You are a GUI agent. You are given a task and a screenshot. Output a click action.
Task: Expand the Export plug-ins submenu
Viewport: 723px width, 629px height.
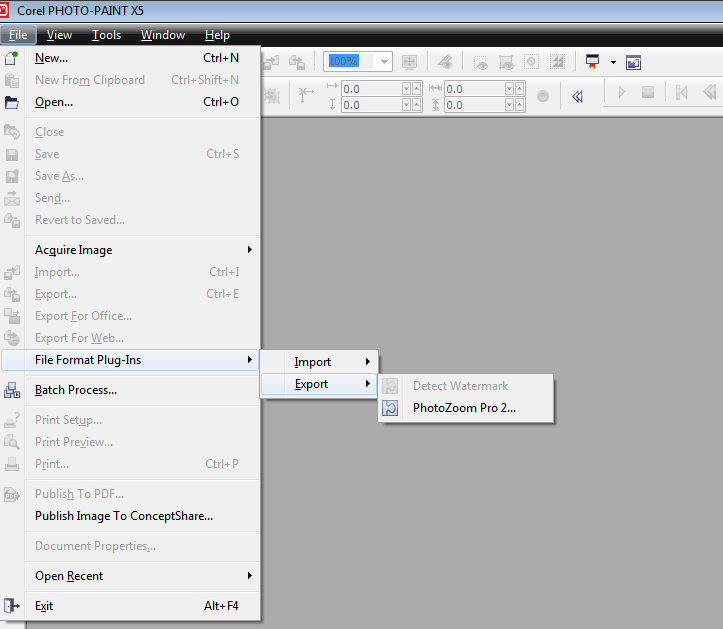pos(367,384)
